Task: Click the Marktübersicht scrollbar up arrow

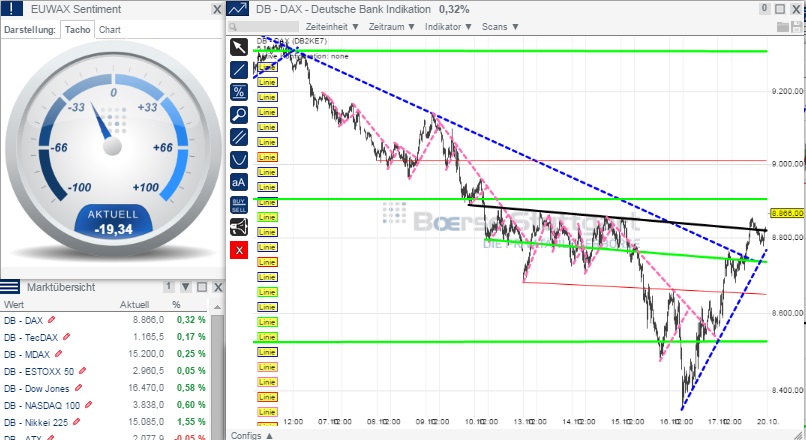Action: (217, 307)
